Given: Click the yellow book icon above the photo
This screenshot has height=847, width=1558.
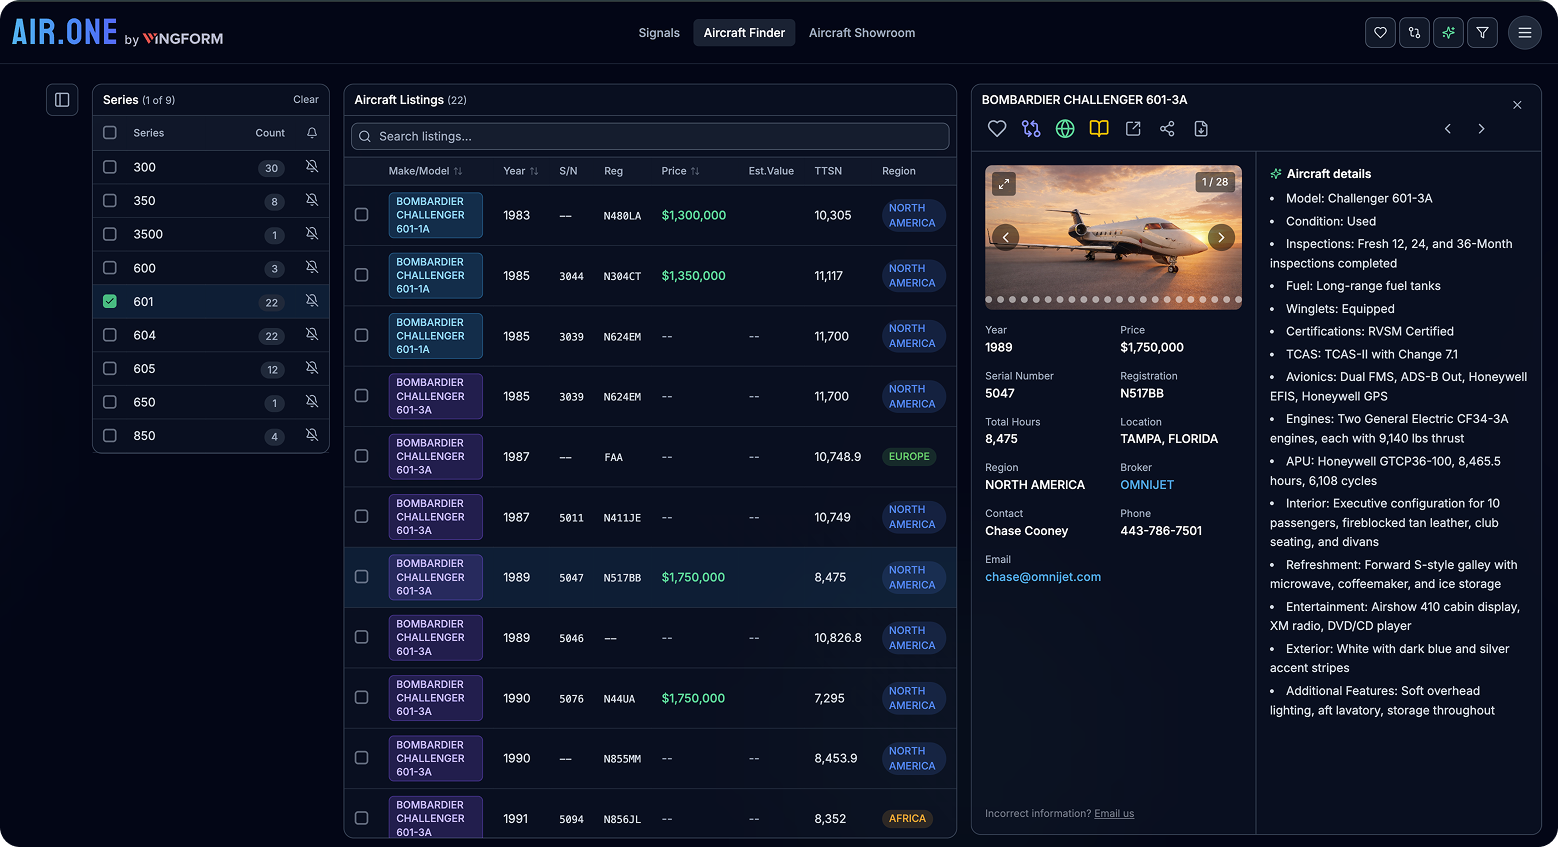Looking at the screenshot, I should pos(1098,128).
